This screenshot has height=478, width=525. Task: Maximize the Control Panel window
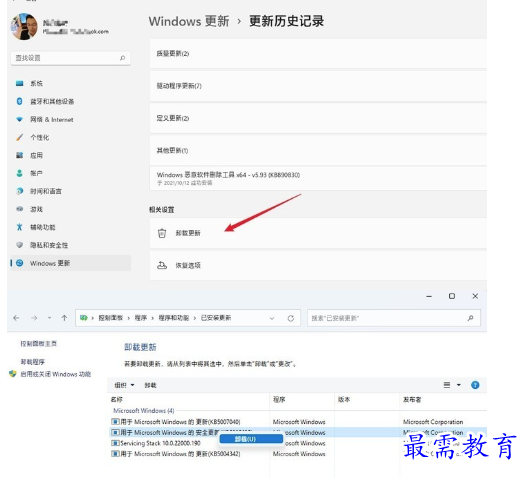(452, 296)
